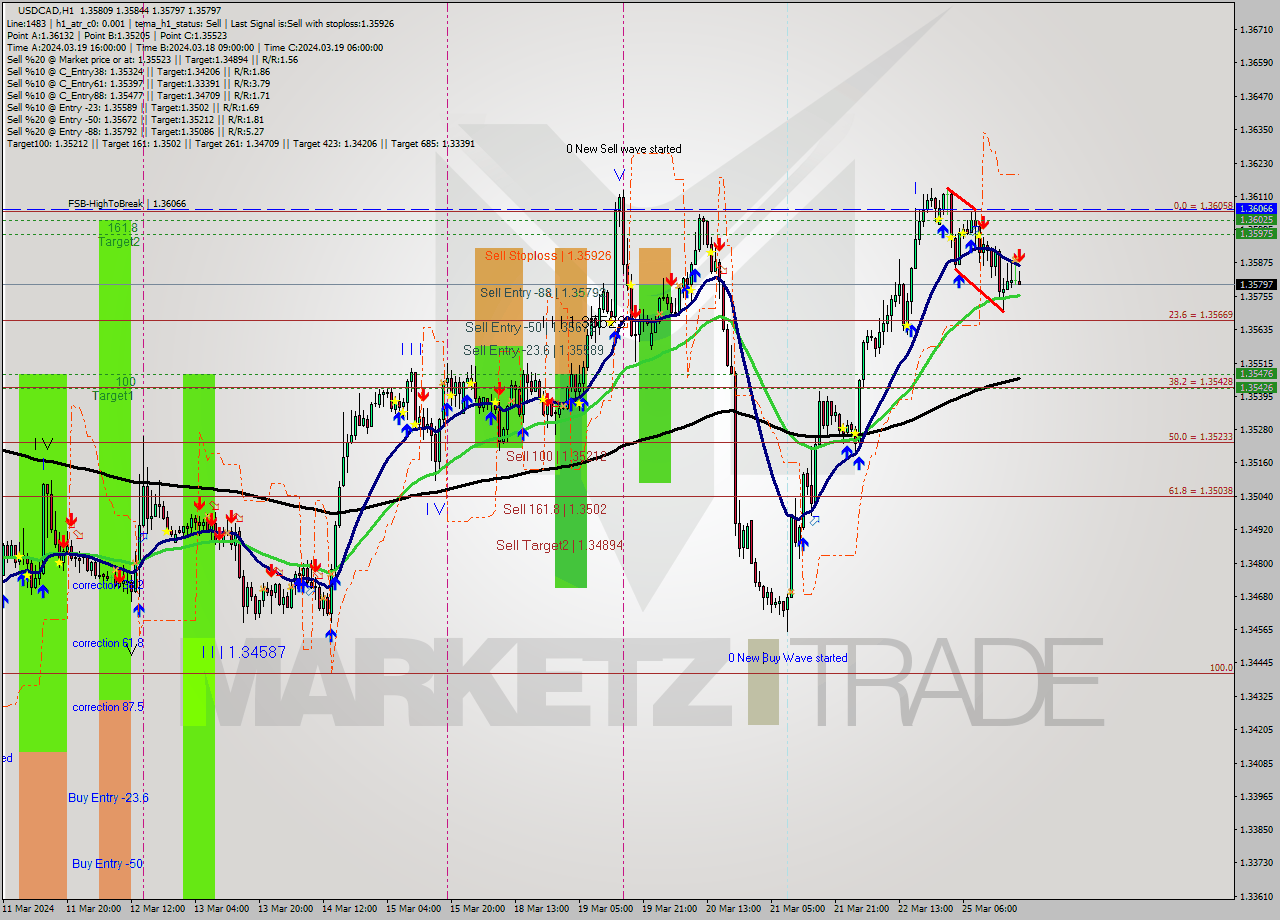Click the 1.34445 price axis value
The width and height of the screenshot is (1280, 920).
tap(1256, 662)
